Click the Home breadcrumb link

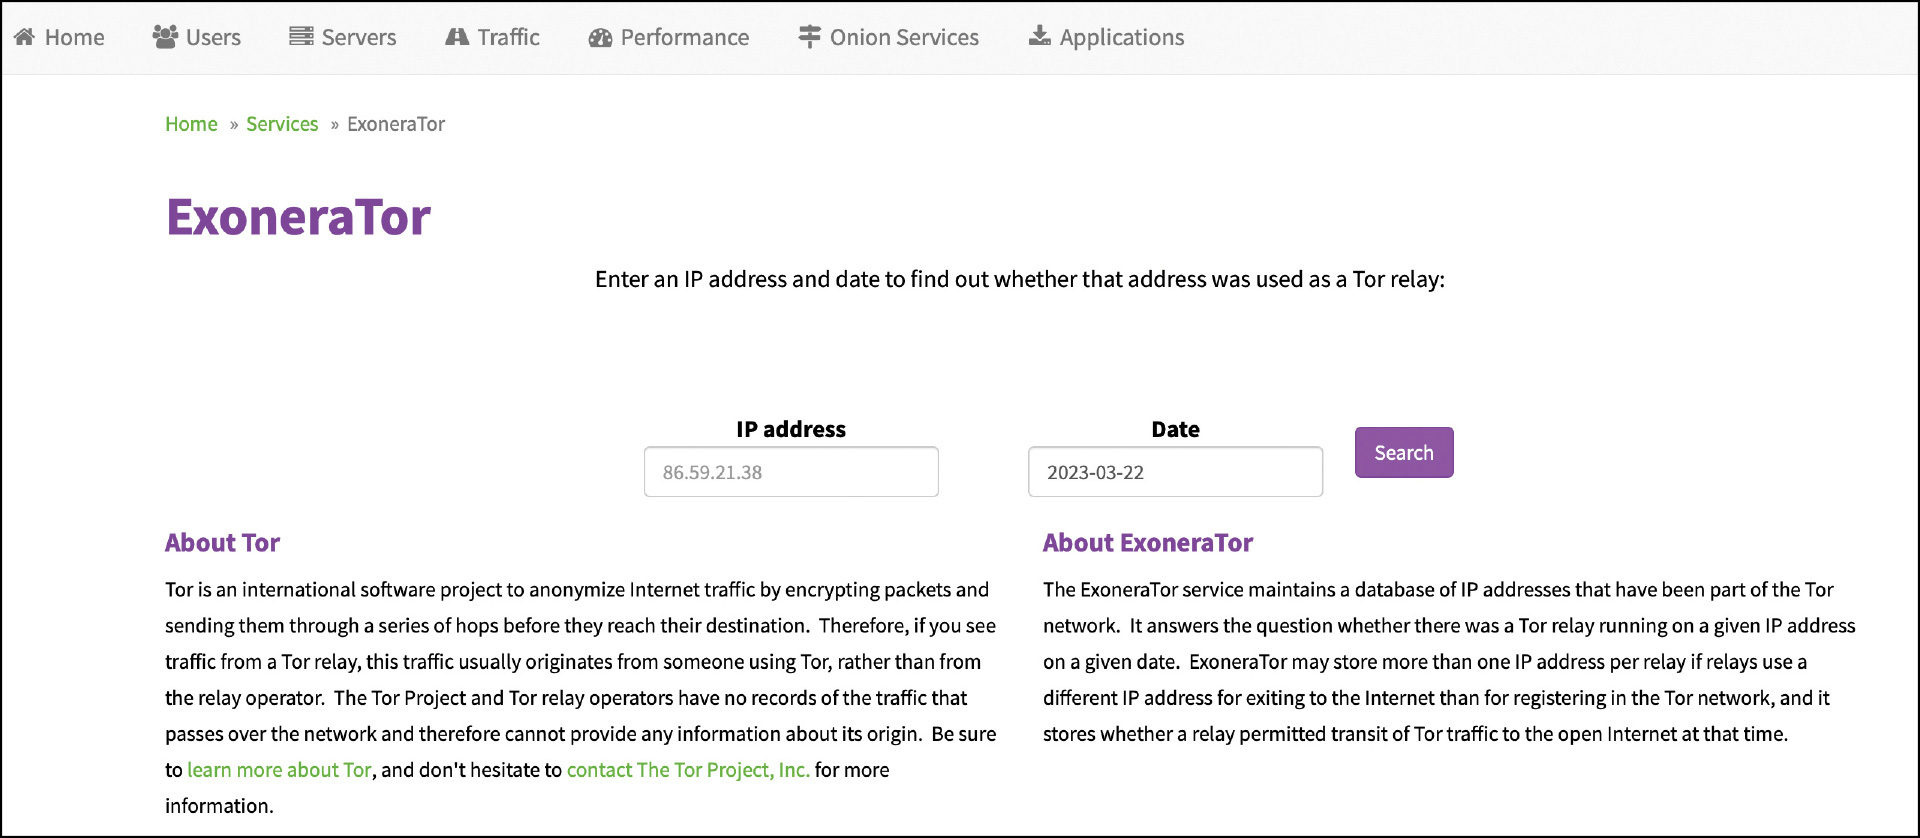pos(191,124)
